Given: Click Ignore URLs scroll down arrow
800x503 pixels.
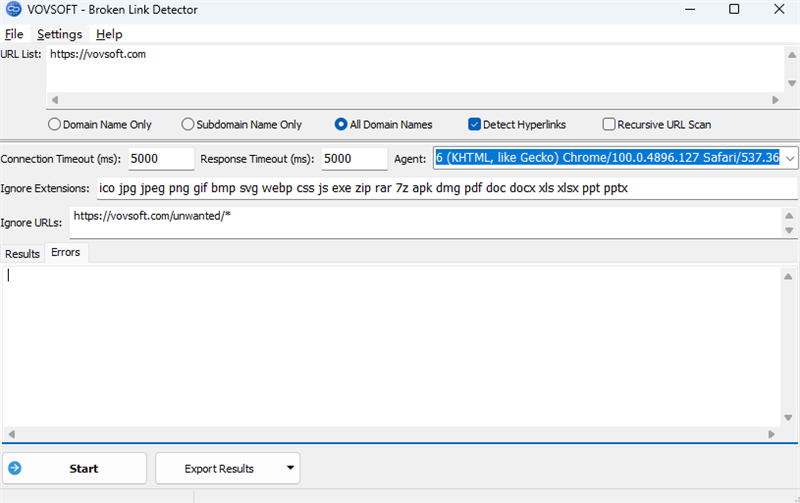Looking at the screenshot, I should (x=789, y=231).
